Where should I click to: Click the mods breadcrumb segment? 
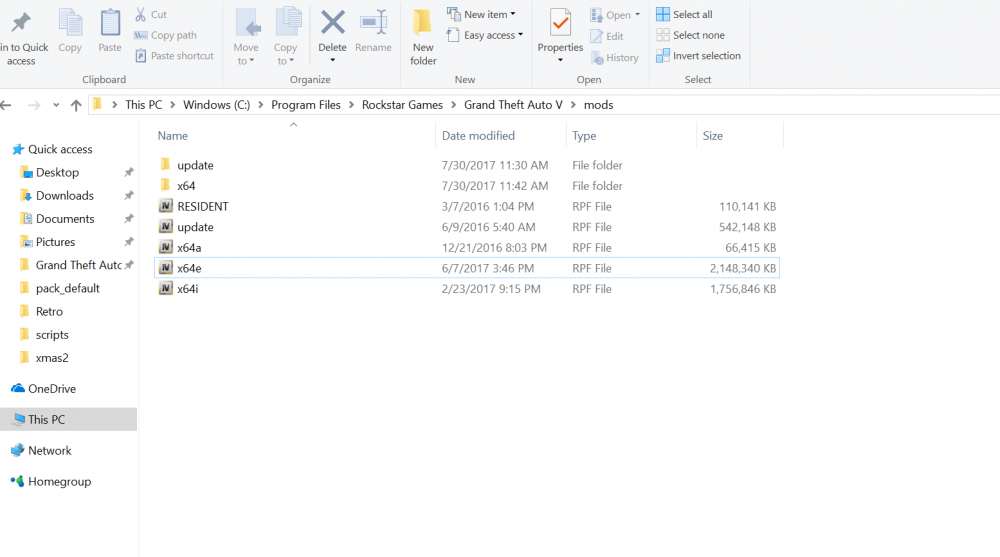coord(598,105)
